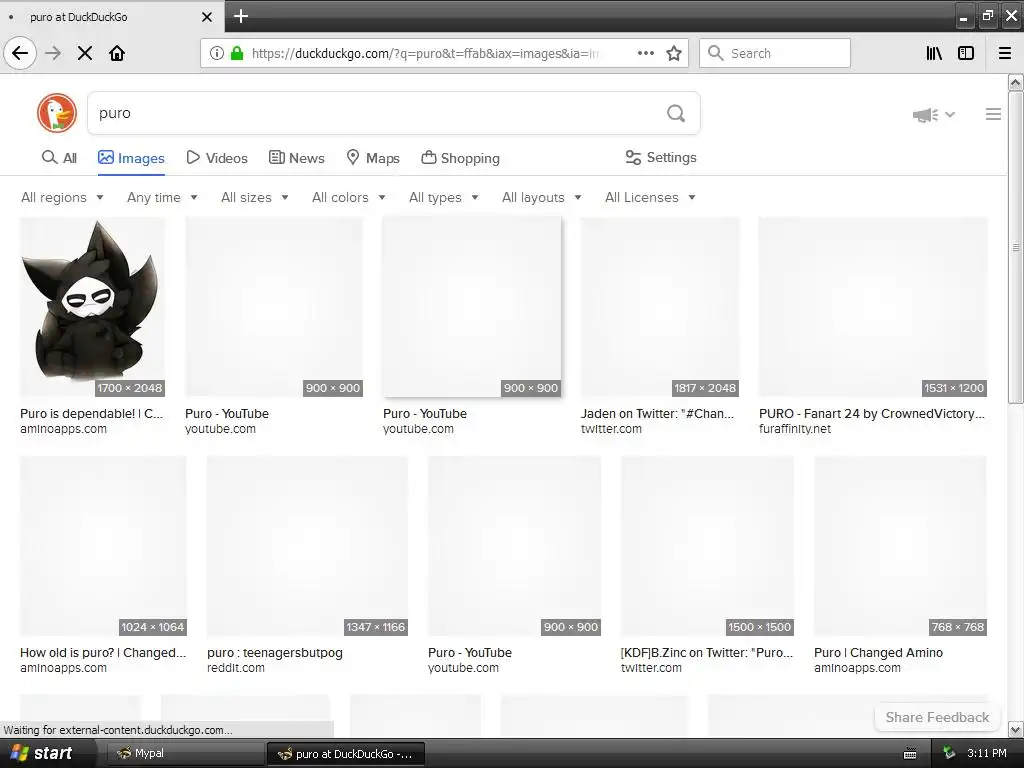Open the News tab
1024x768 pixels.
[x=296, y=158]
